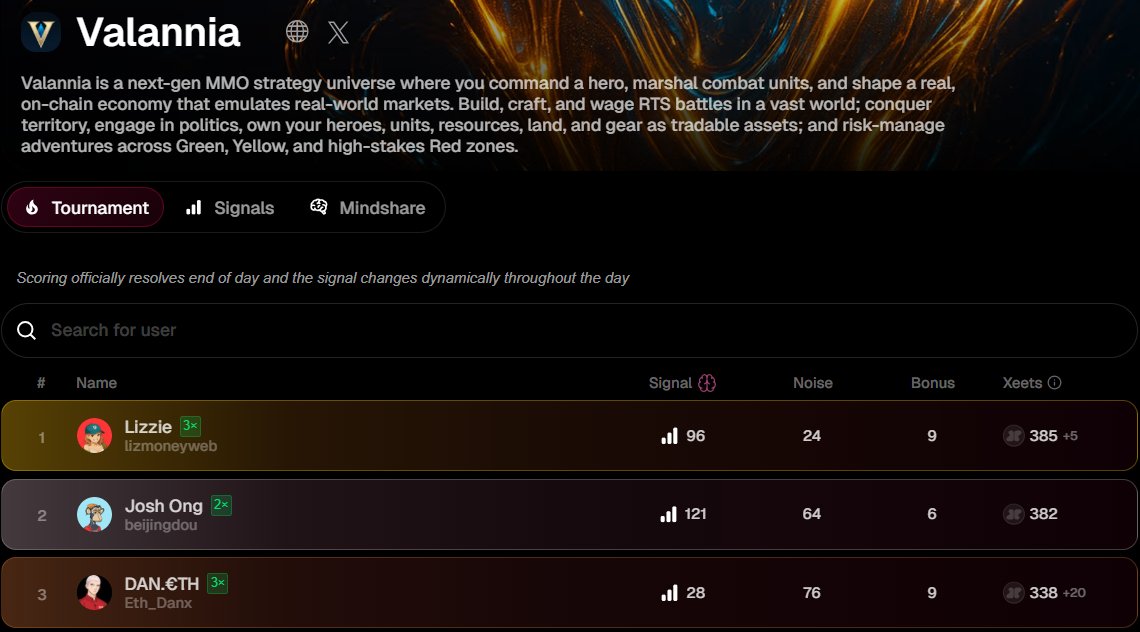Click Josh Ong's signal value 121
The height and width of the screenshot is (632, 1140).
click(695, 514)
